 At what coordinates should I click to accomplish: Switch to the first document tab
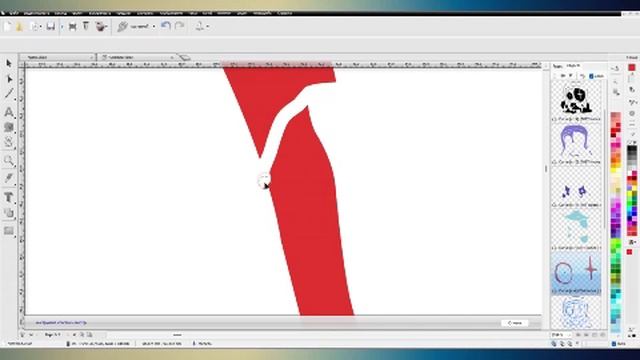pos(57,58)
